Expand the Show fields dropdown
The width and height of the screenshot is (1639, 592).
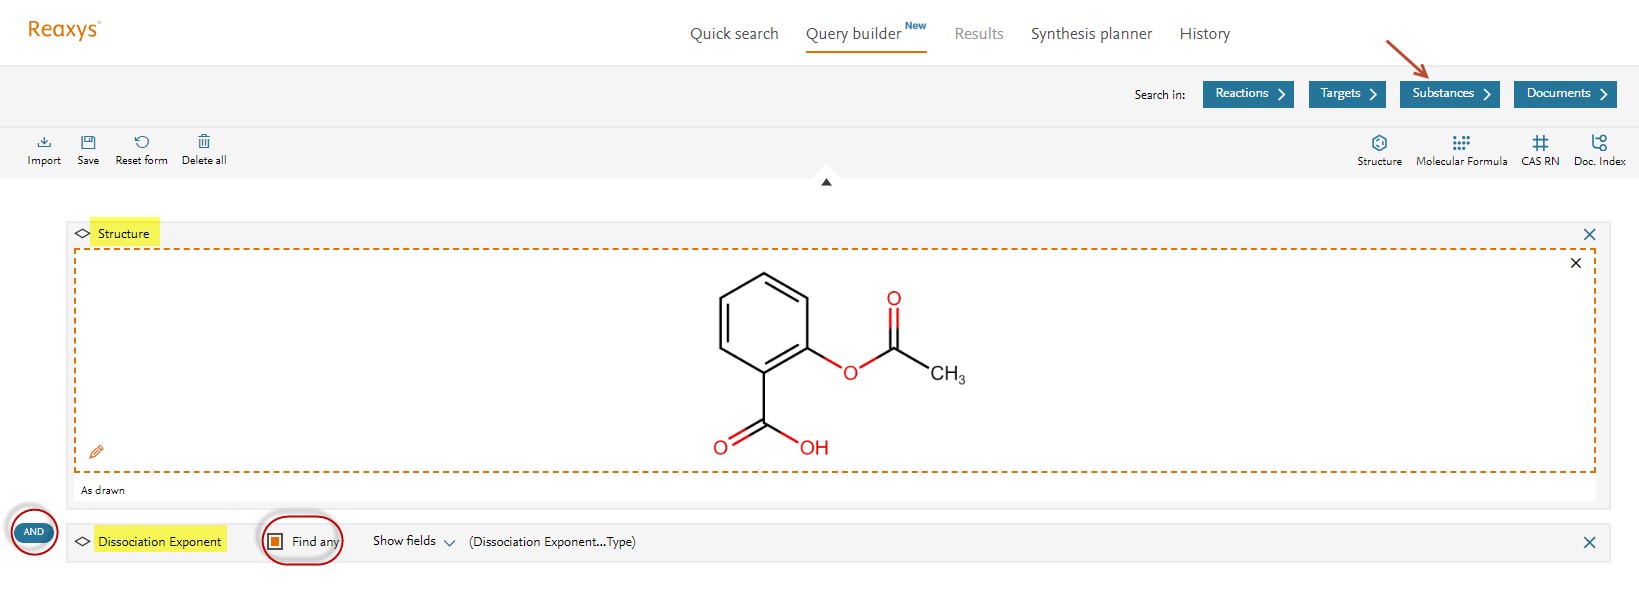point(414,541)
